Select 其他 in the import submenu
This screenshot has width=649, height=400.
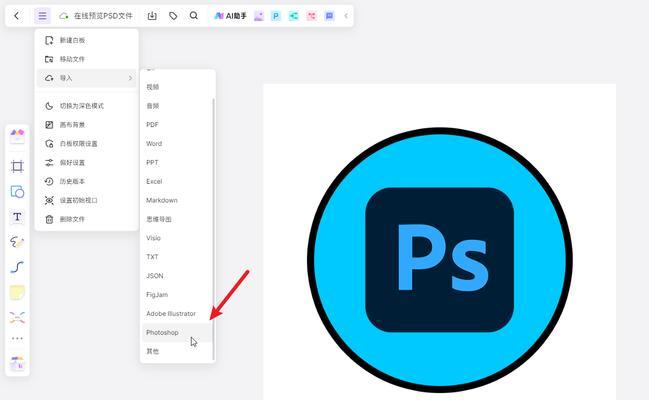click(177, 352)
